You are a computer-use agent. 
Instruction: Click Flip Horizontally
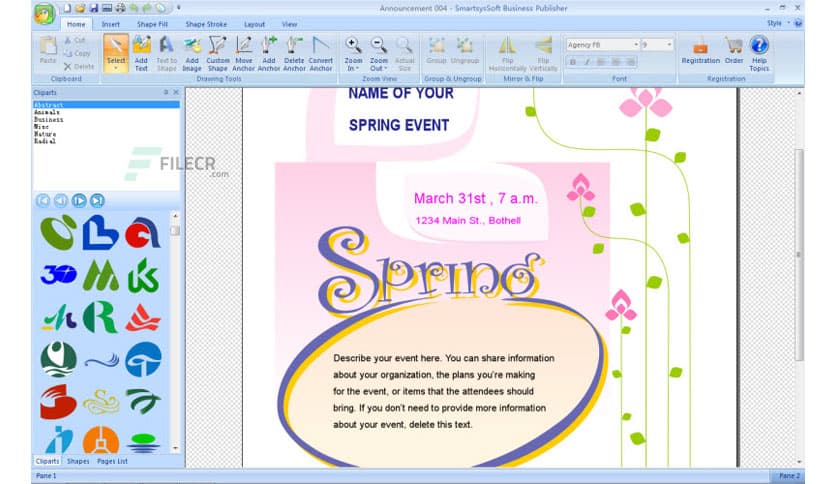pos(508,53)
